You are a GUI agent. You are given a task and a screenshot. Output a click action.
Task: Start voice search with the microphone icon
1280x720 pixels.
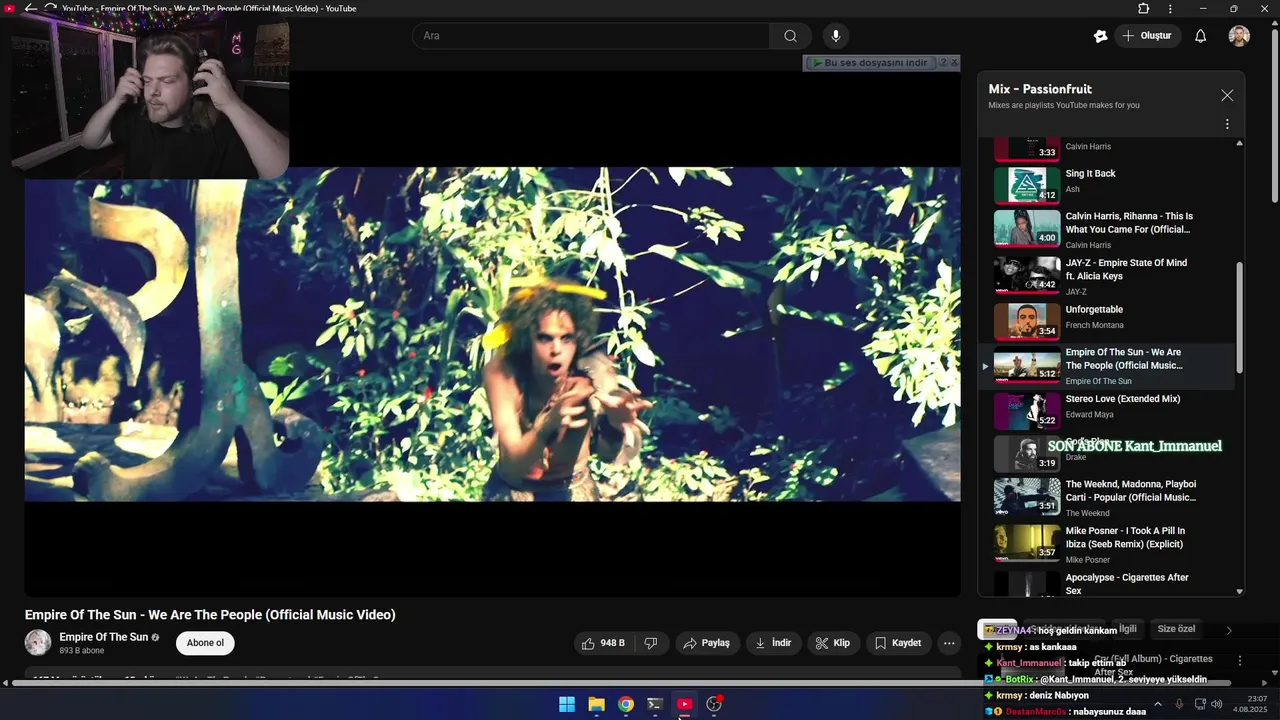click(836, 36)
